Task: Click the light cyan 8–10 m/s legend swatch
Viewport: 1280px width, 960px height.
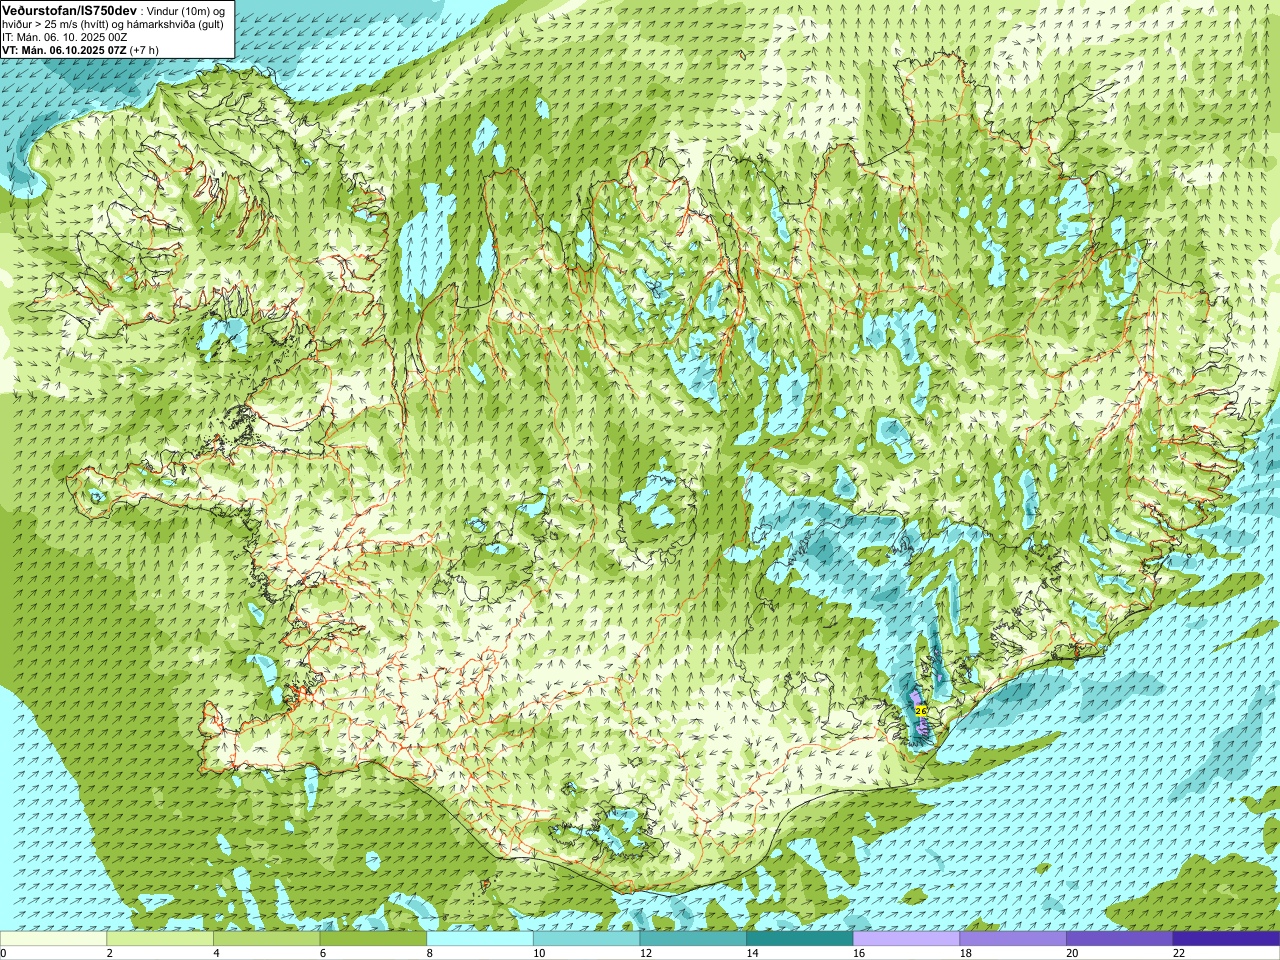Action: [x=480, y=939]
